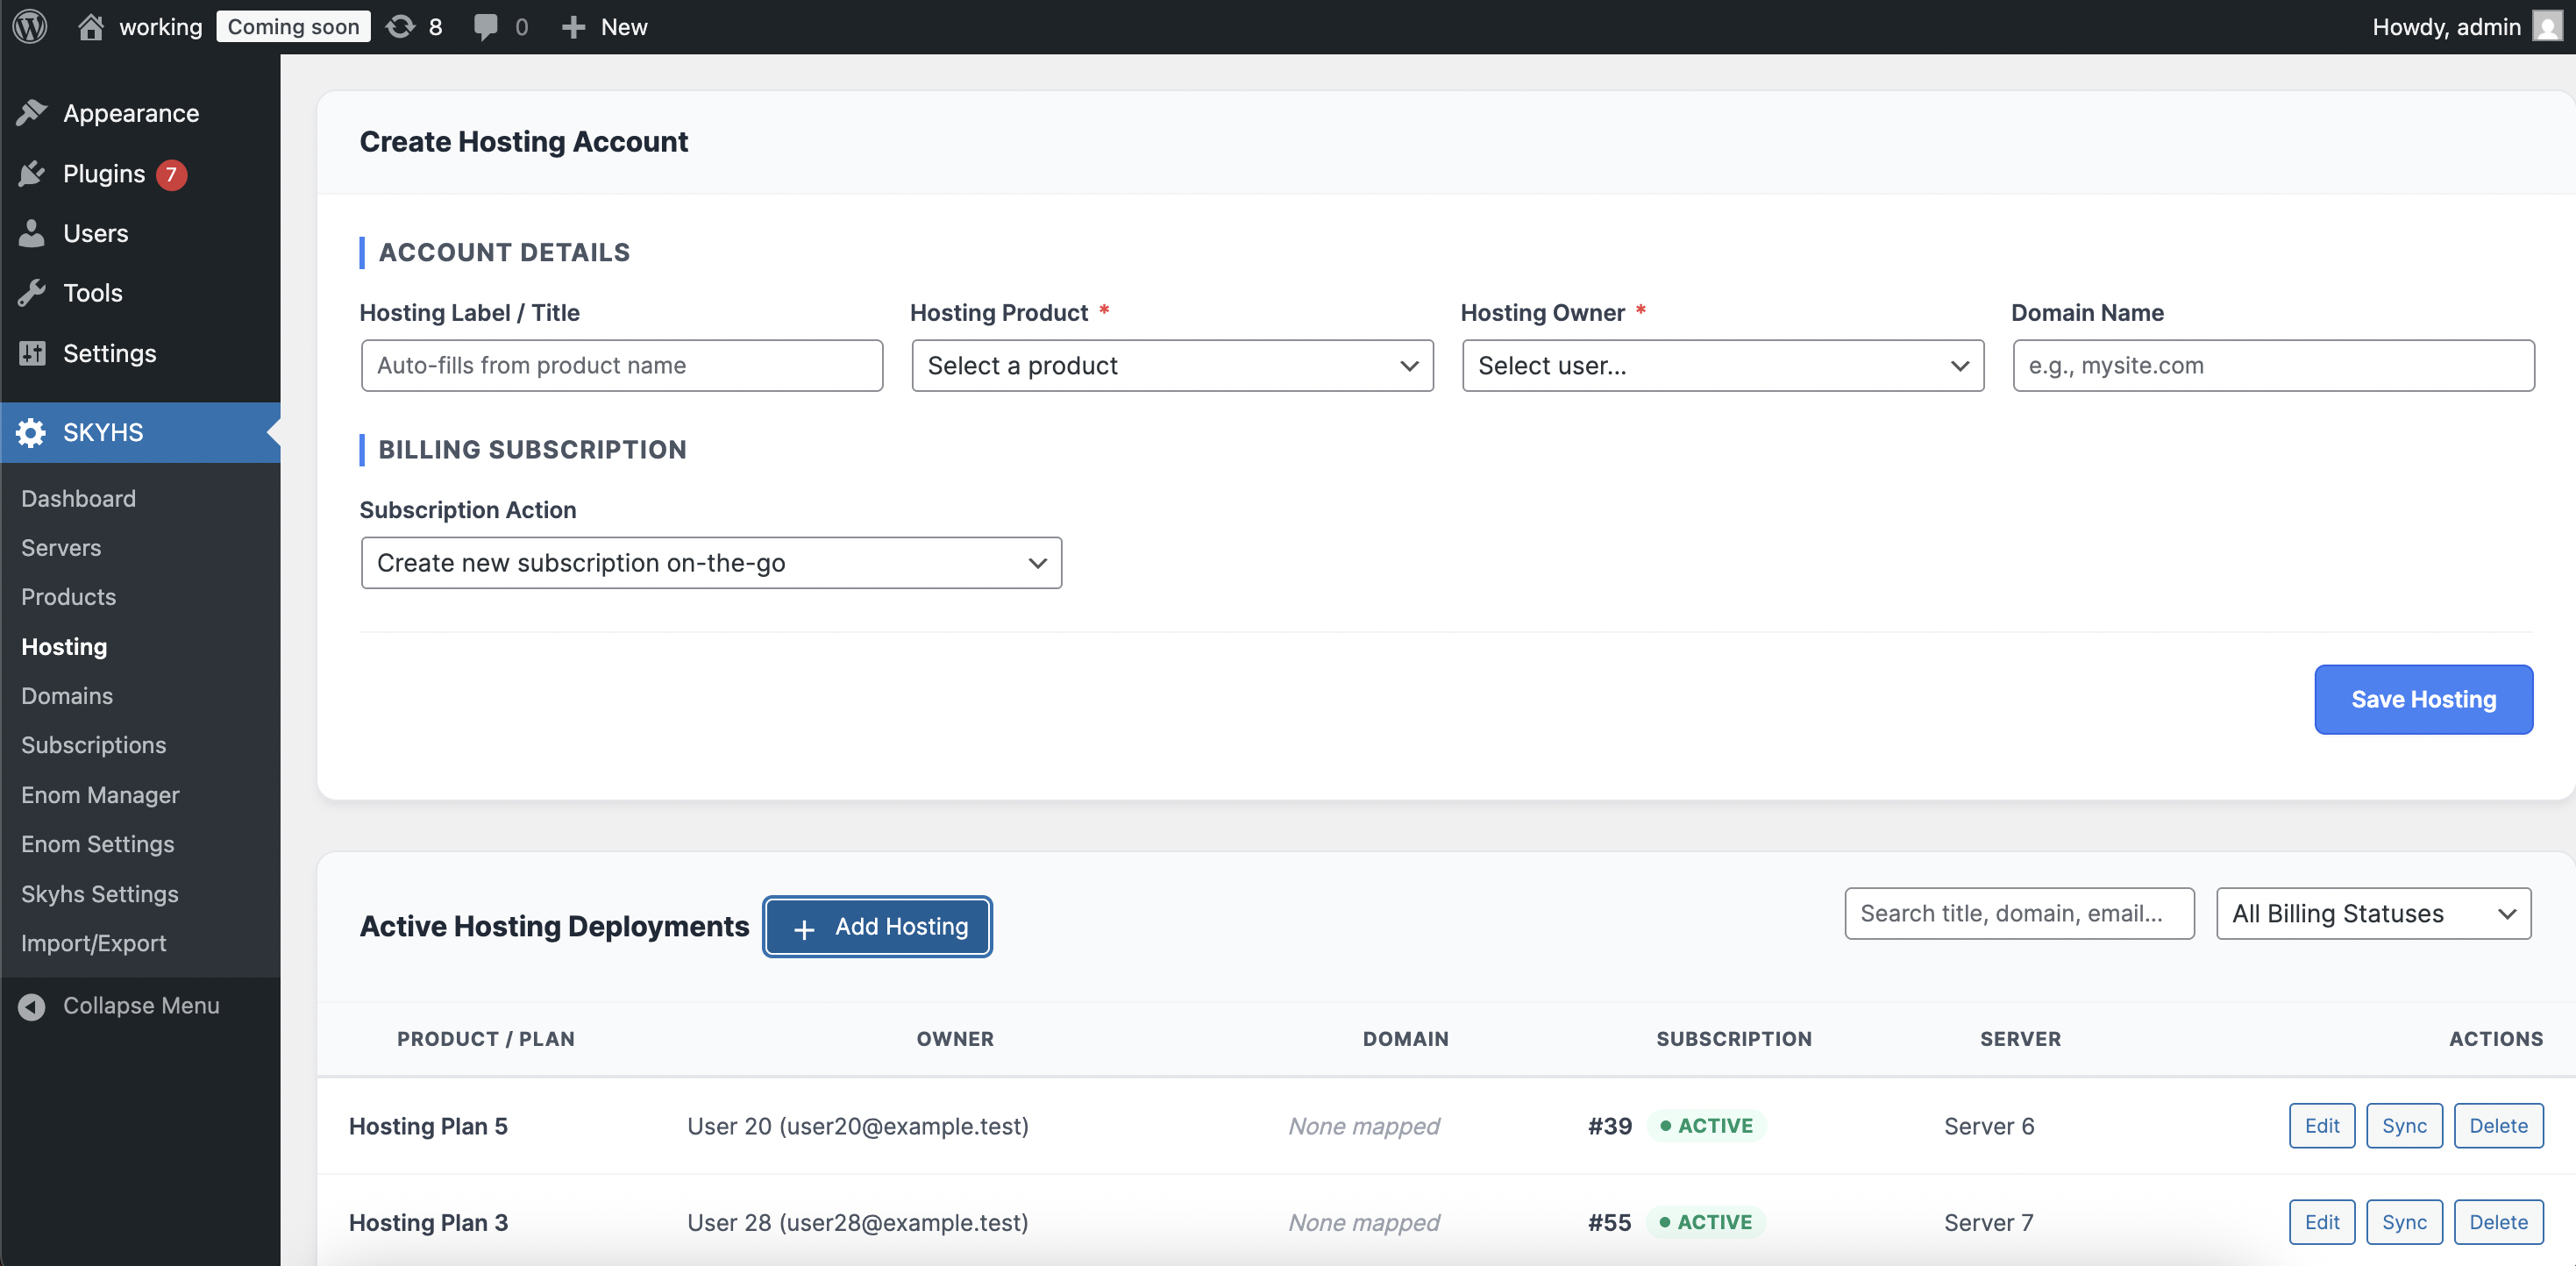Image resolution: width=2576 pixels, height=1266 pixels.
Task: Click the admin avatar icon
Action: (x=2547, y=27)
